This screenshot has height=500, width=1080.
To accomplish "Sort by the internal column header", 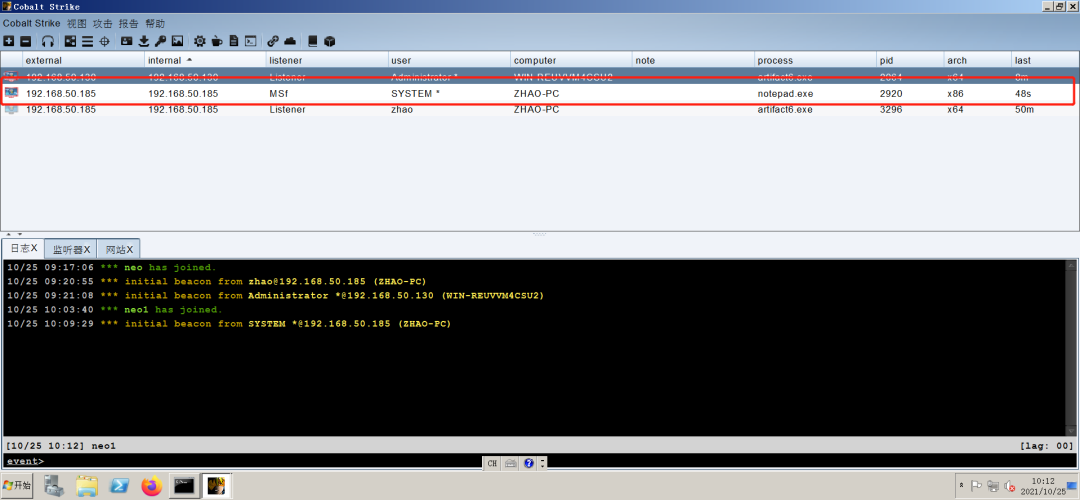I will coord(205,60).
